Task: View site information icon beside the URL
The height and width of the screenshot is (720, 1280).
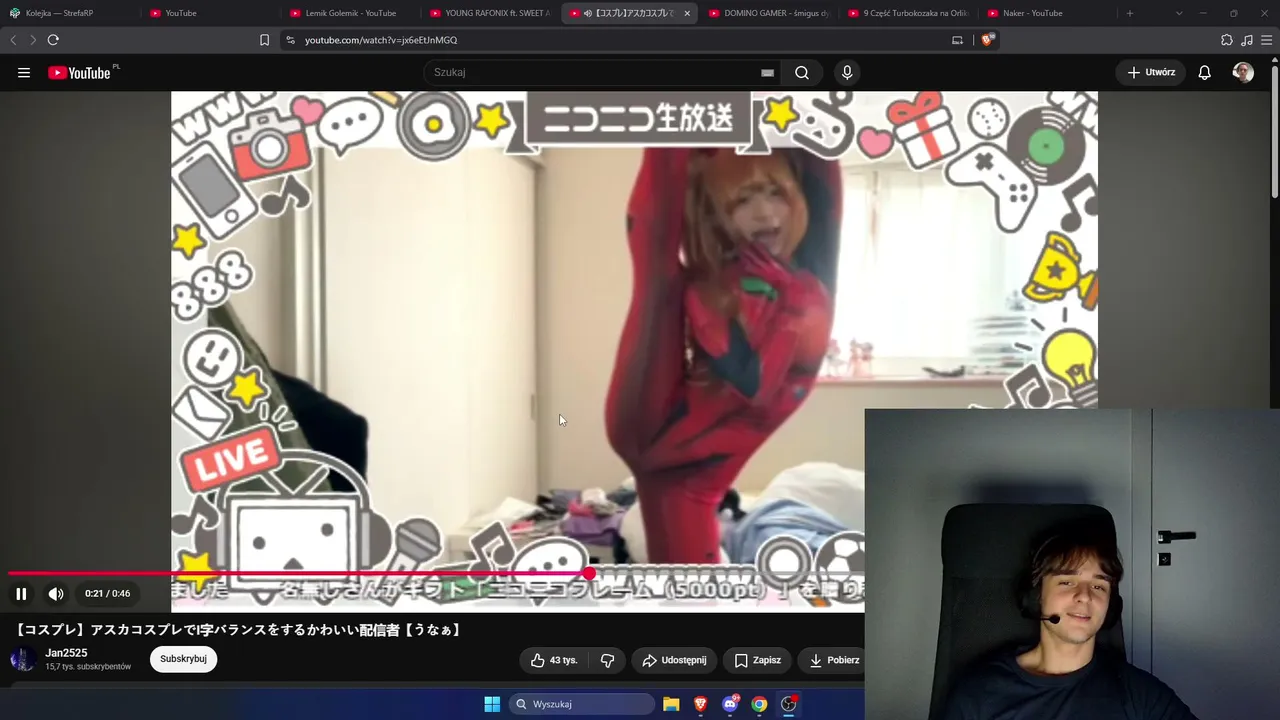Action: 290,40
